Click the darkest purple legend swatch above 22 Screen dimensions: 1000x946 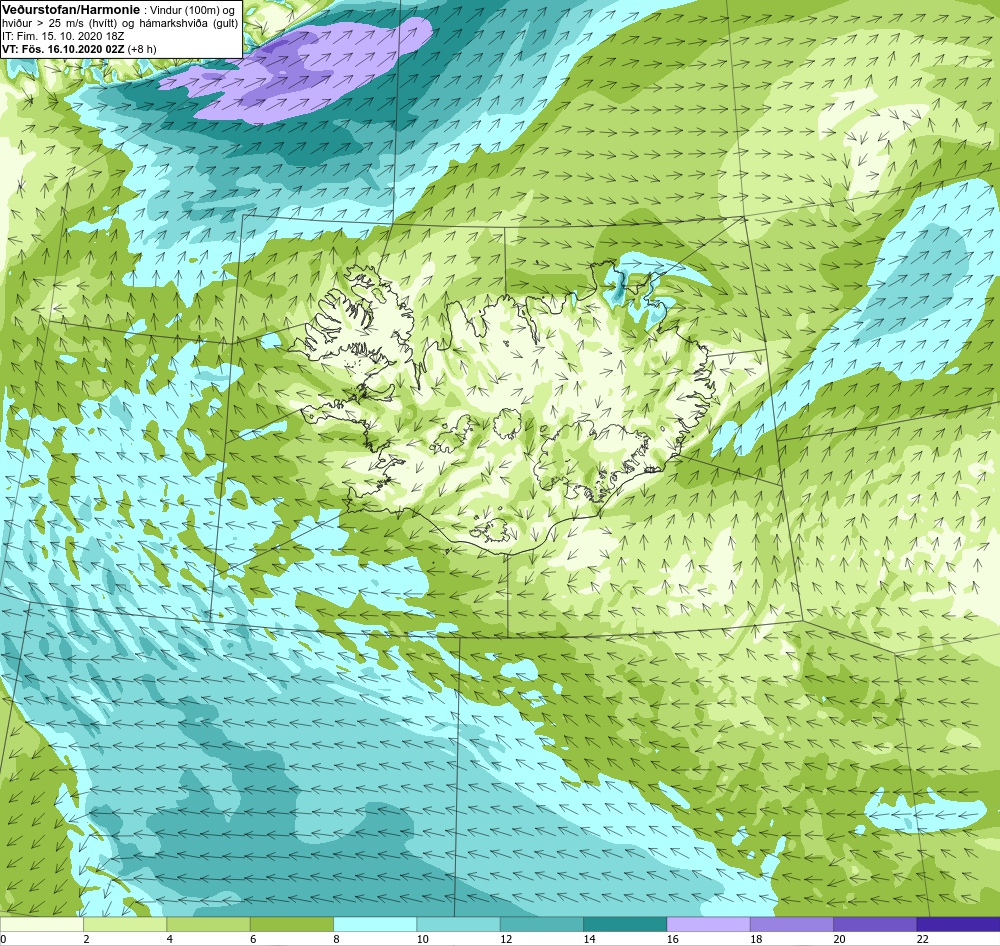[x=958, y=924]
